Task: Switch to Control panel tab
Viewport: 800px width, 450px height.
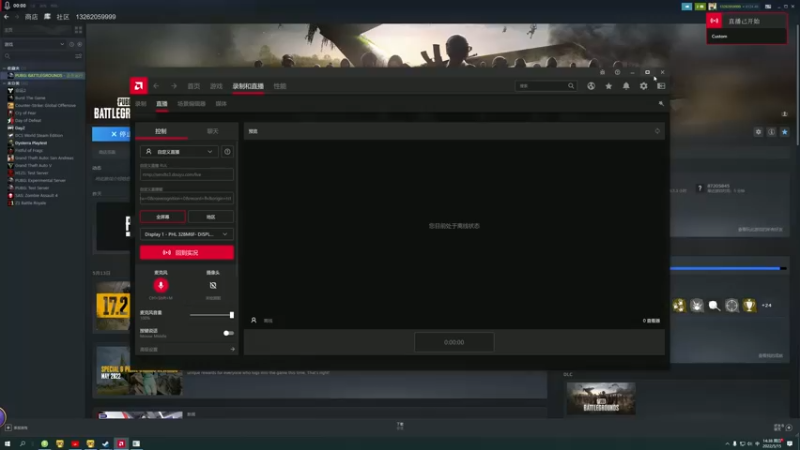Action: coord(161,131)
